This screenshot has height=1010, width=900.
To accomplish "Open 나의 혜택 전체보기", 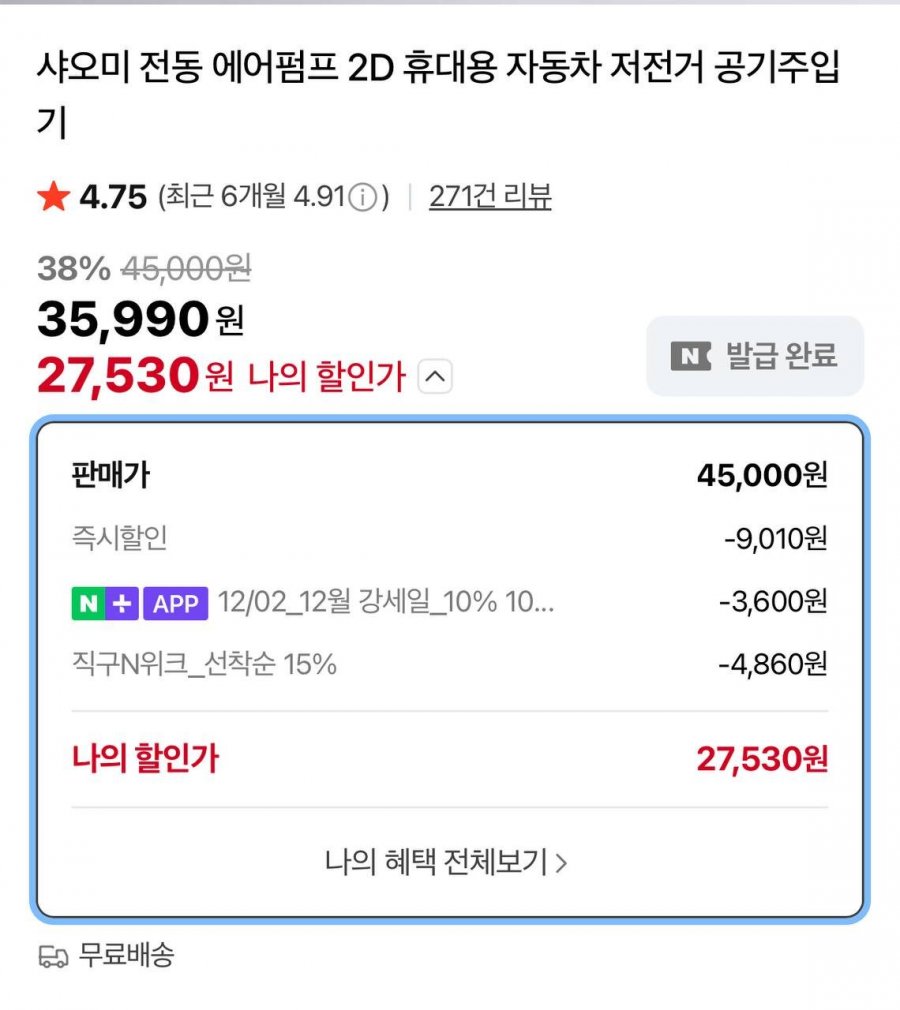I will pos(446,862).
